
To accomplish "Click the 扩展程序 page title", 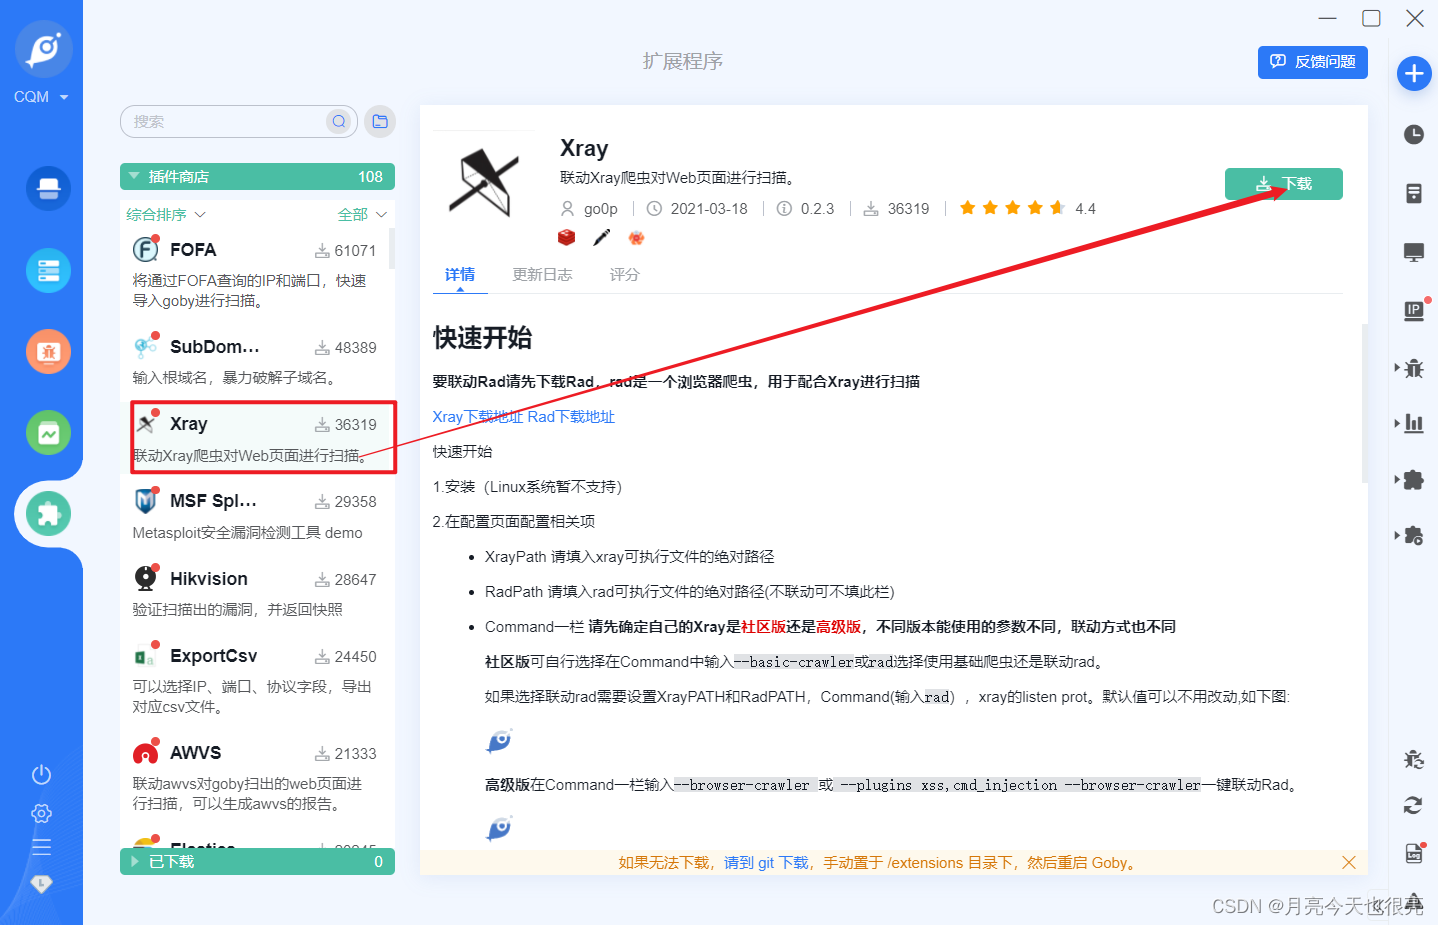I will point(683,61).
